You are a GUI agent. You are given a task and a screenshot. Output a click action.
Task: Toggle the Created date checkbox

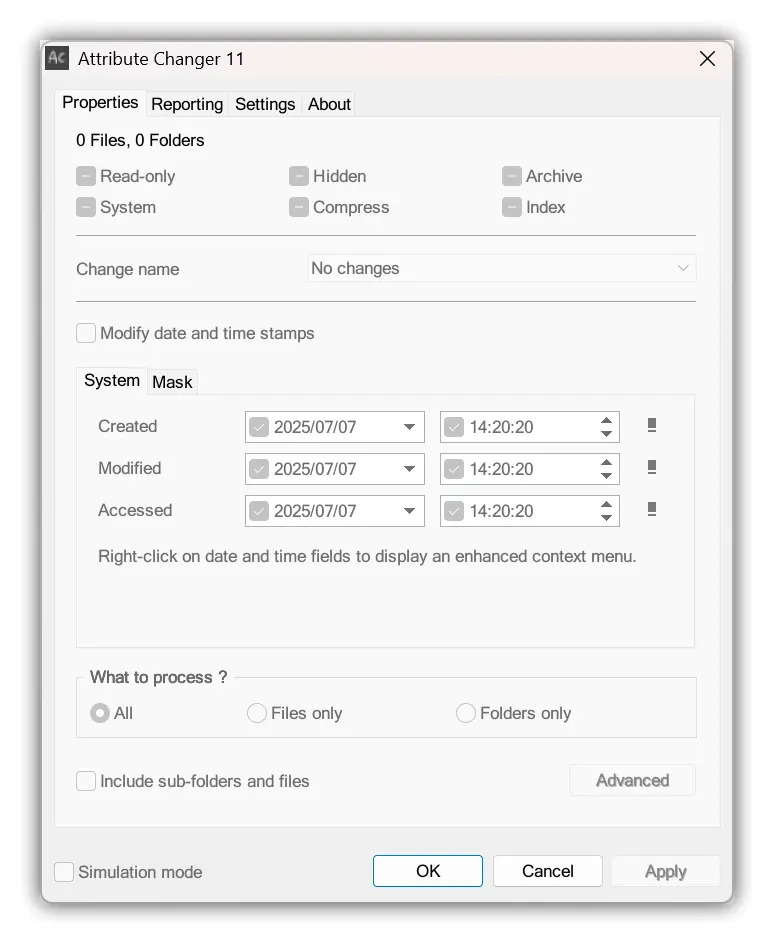259,427
